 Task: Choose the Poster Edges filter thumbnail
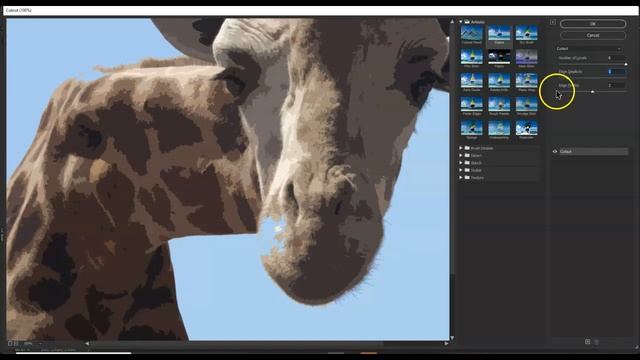click(471, 105)
